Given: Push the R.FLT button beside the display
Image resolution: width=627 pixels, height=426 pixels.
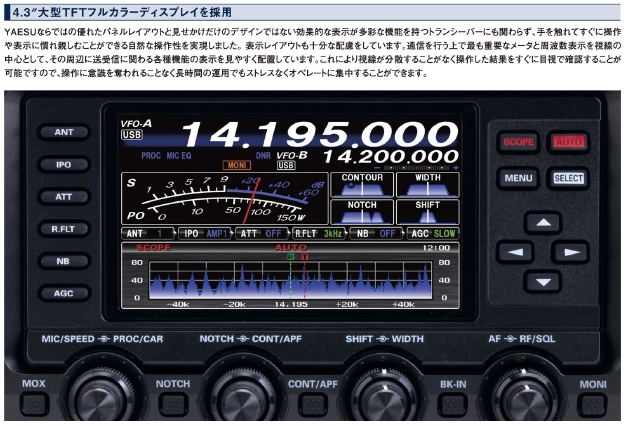Looking at the screenshot, I should click(64, 229).
